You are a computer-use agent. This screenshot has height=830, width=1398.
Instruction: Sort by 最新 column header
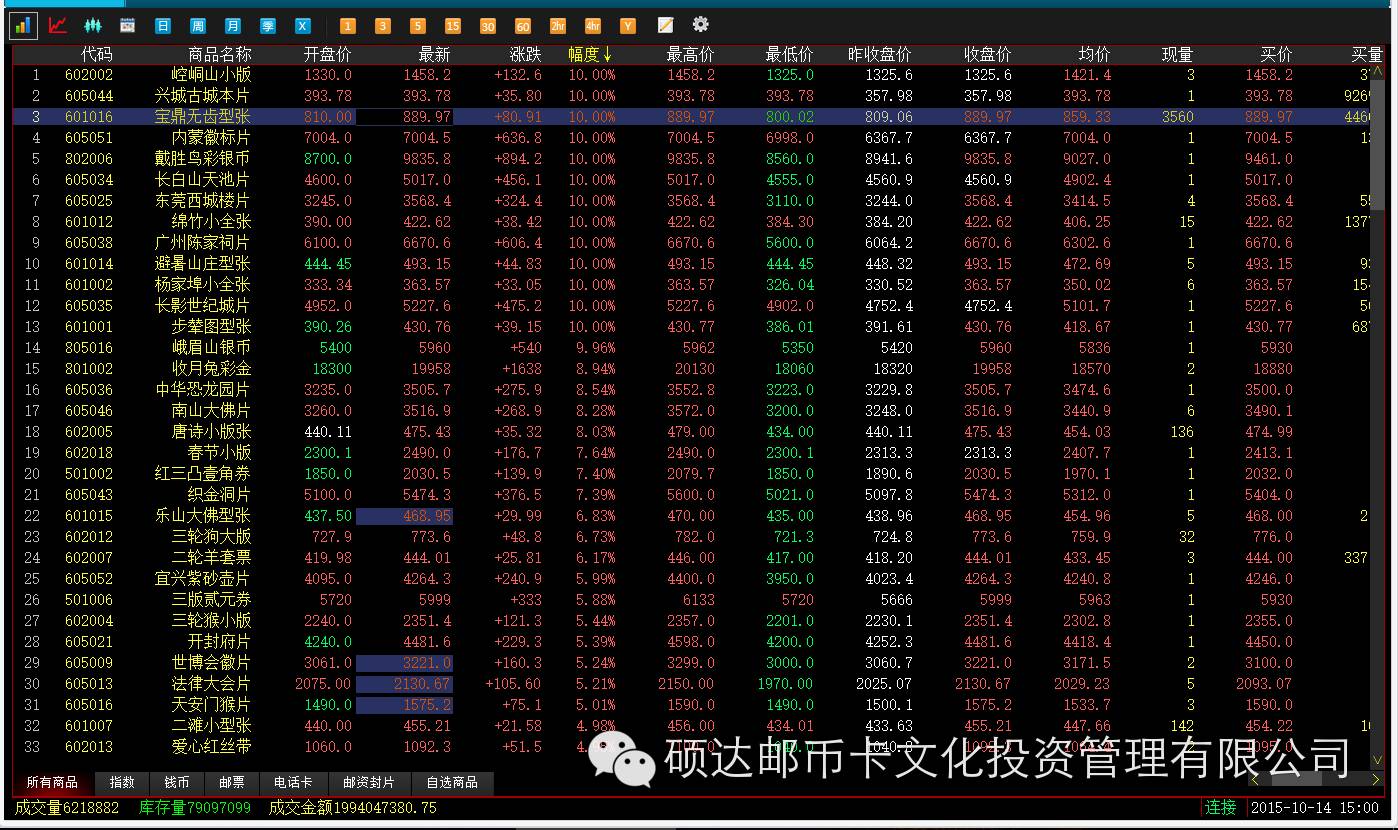pos(435,54)
